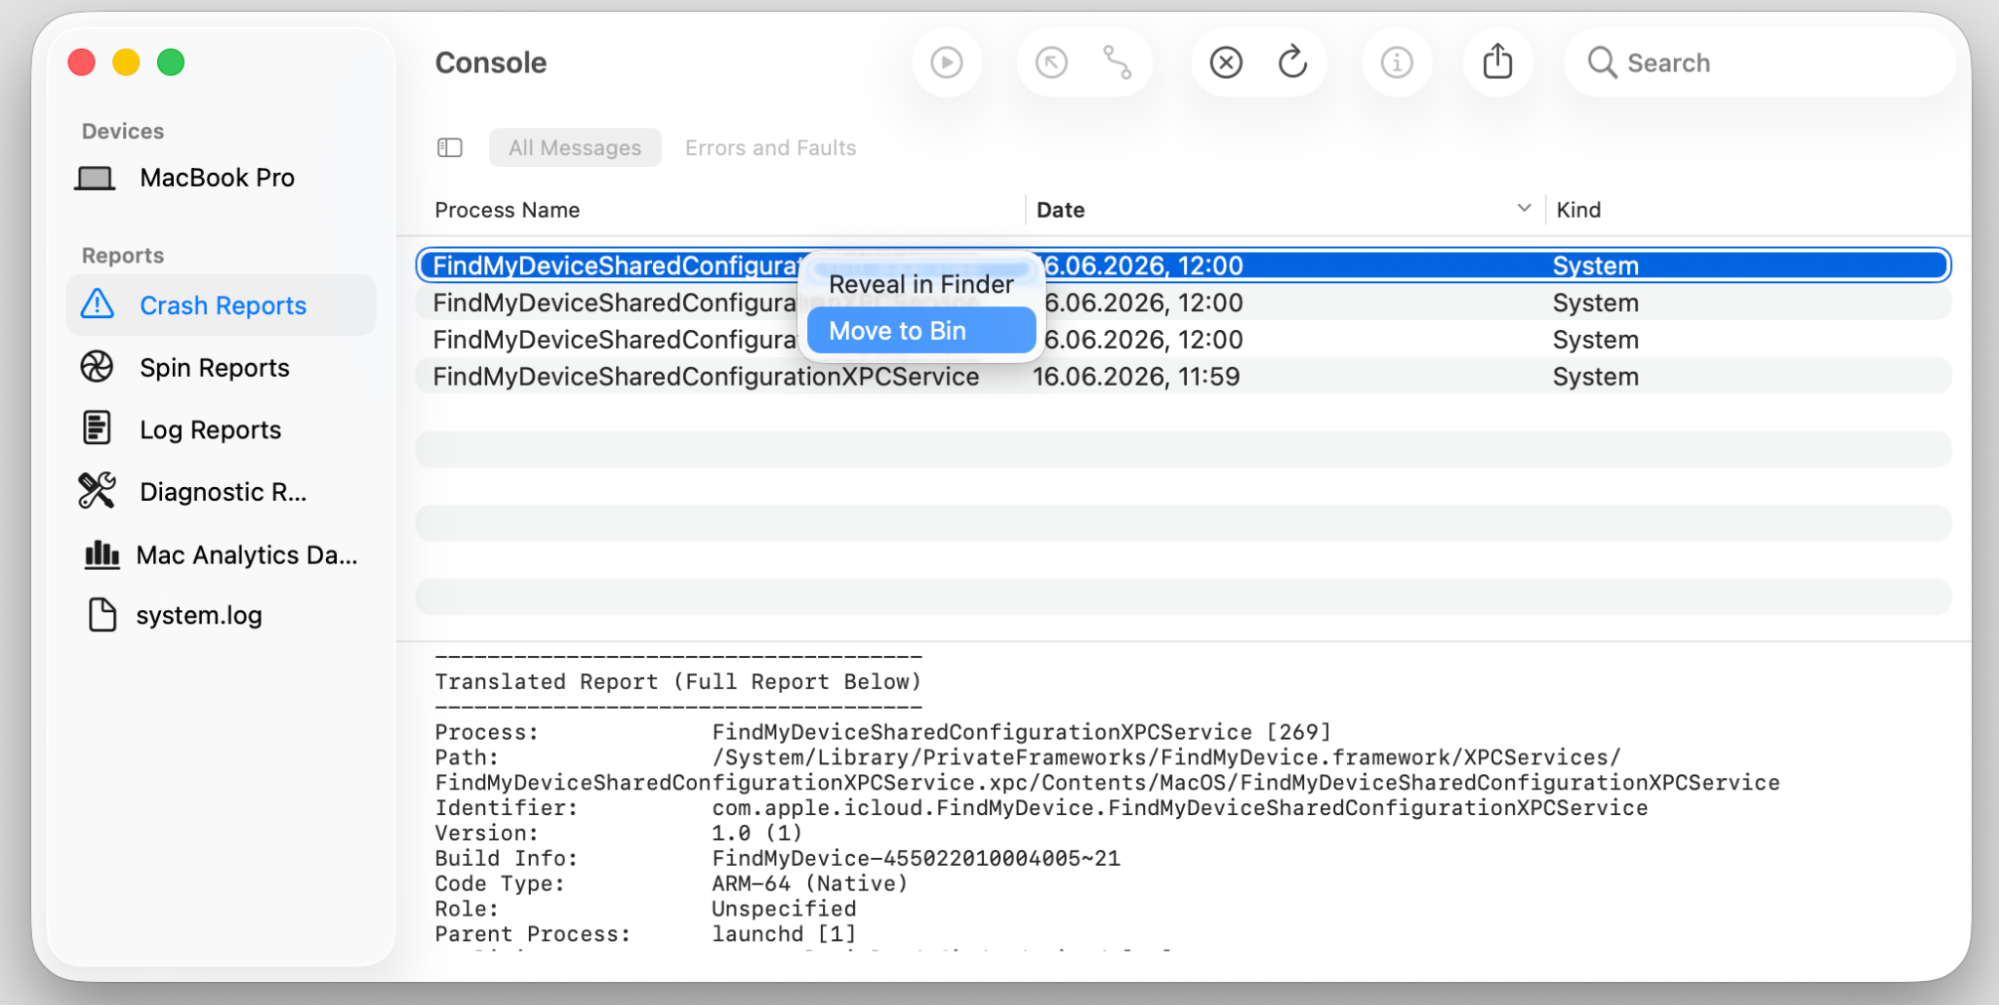Open Diagnostic R... in the sidebar

pyautogui.click(x=221, y=491)
